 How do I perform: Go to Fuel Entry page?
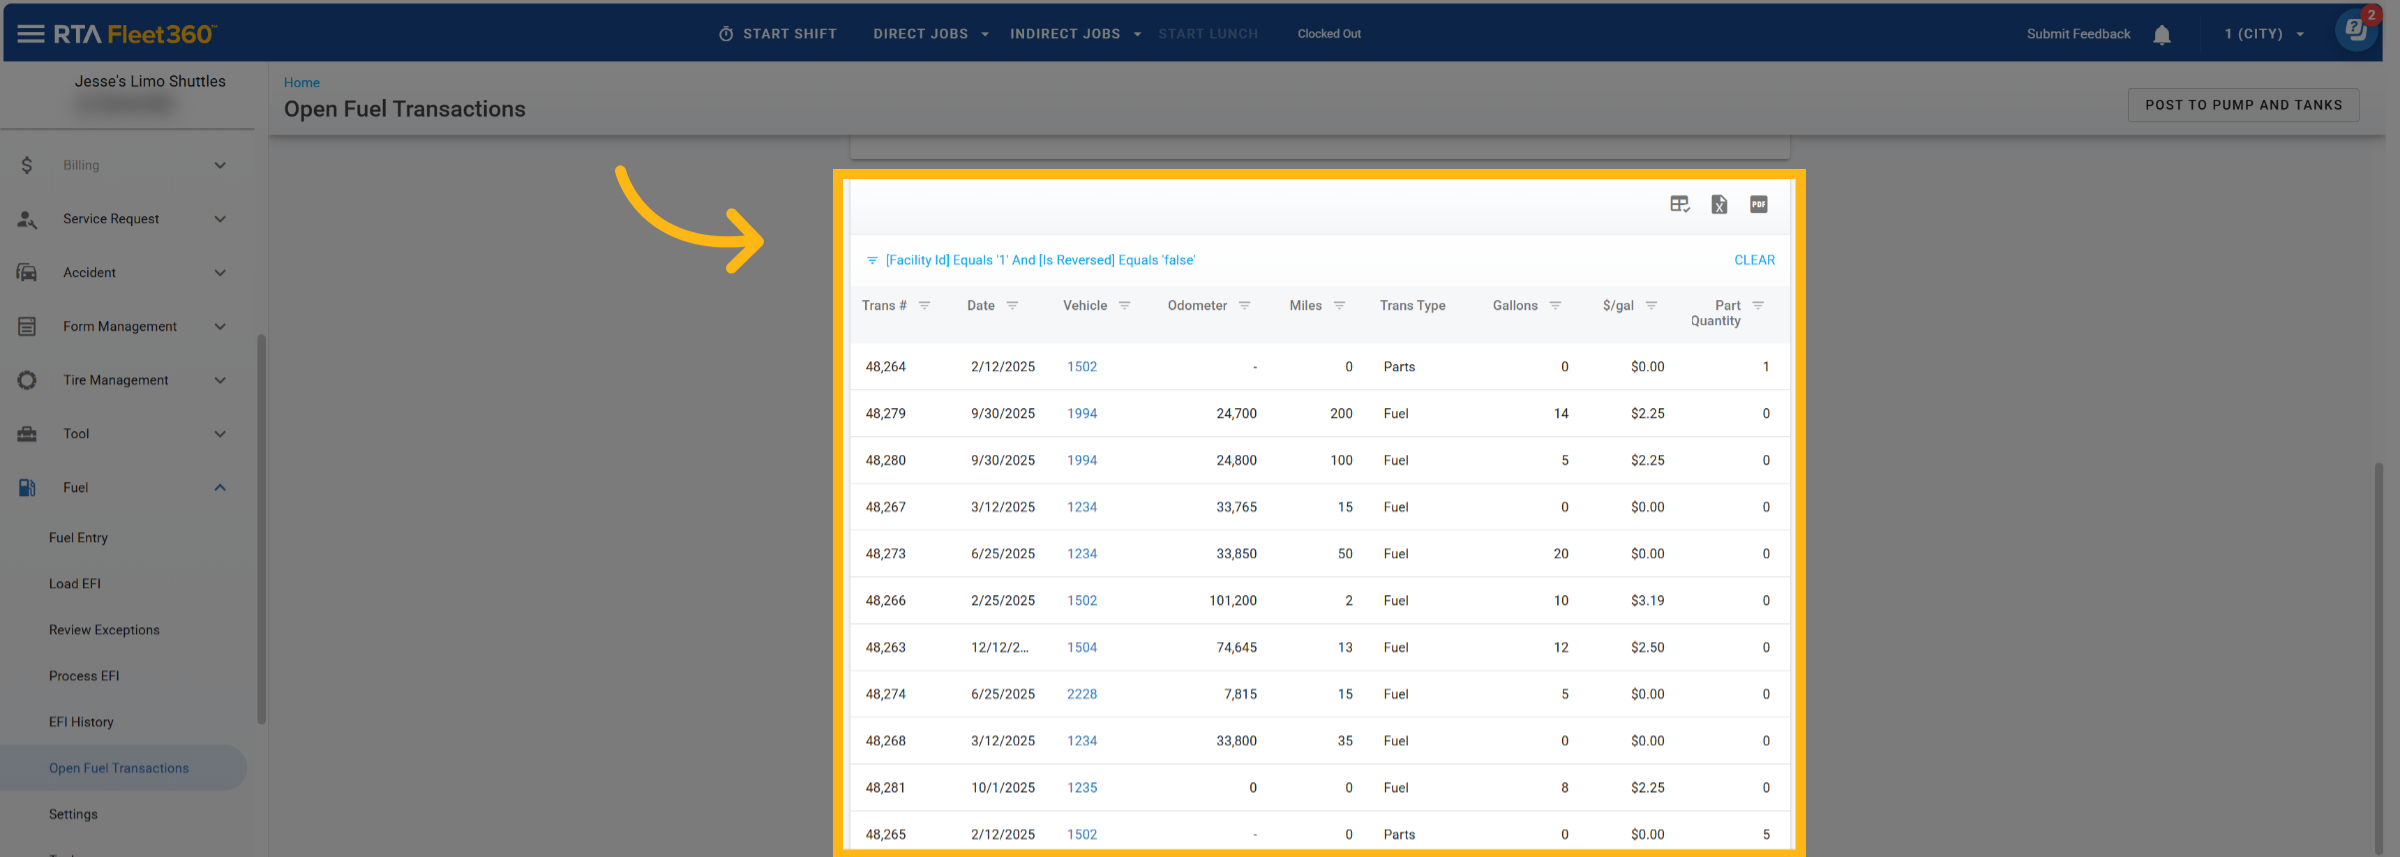tap(78, 538)
